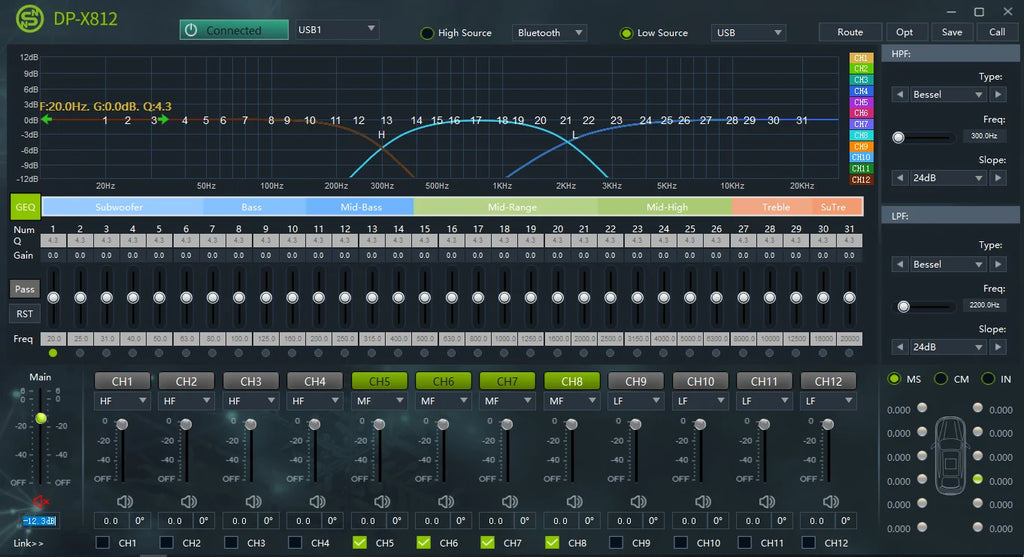The height and width of the screenshot is (557, 1024).
Task: Toggle the CH12 speaker icon
Action: pyautogui.click(x=831, y=501)
